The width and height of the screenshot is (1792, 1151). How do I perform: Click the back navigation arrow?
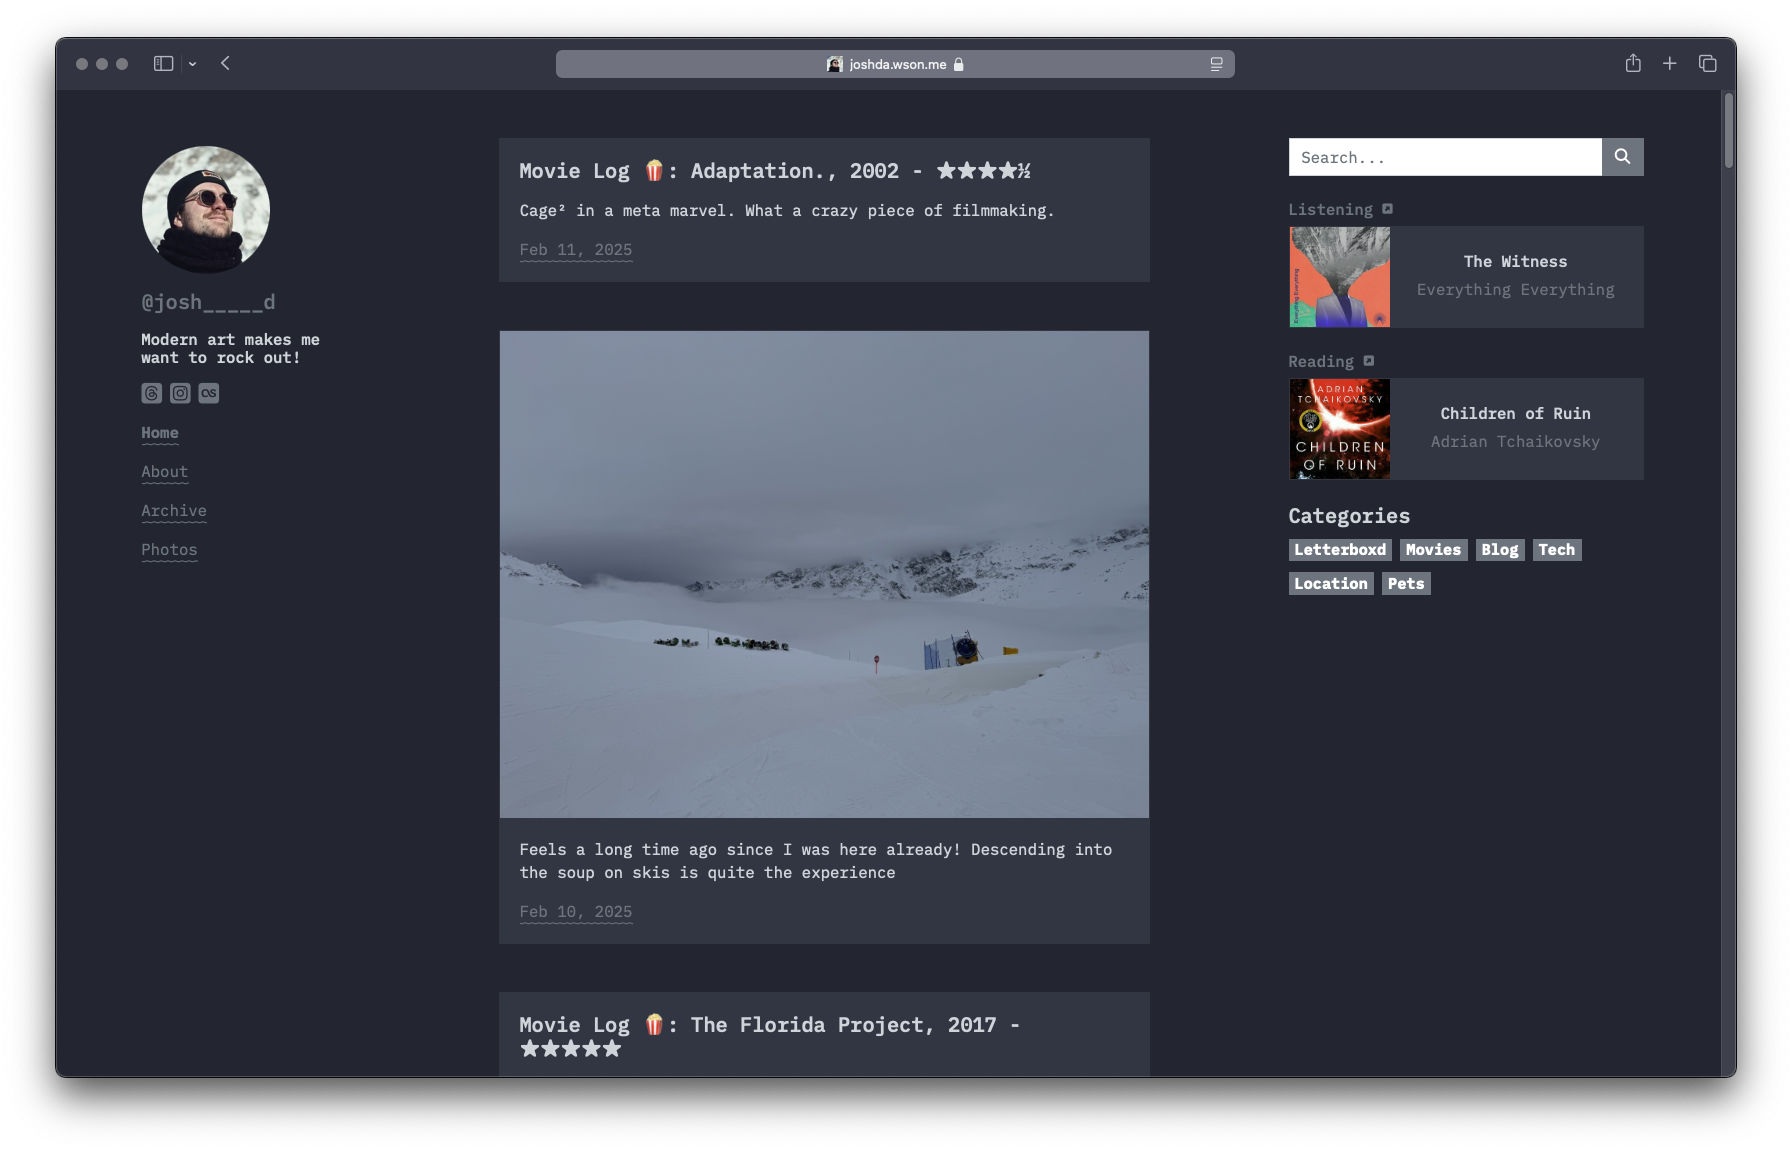[x=225, y=63]
